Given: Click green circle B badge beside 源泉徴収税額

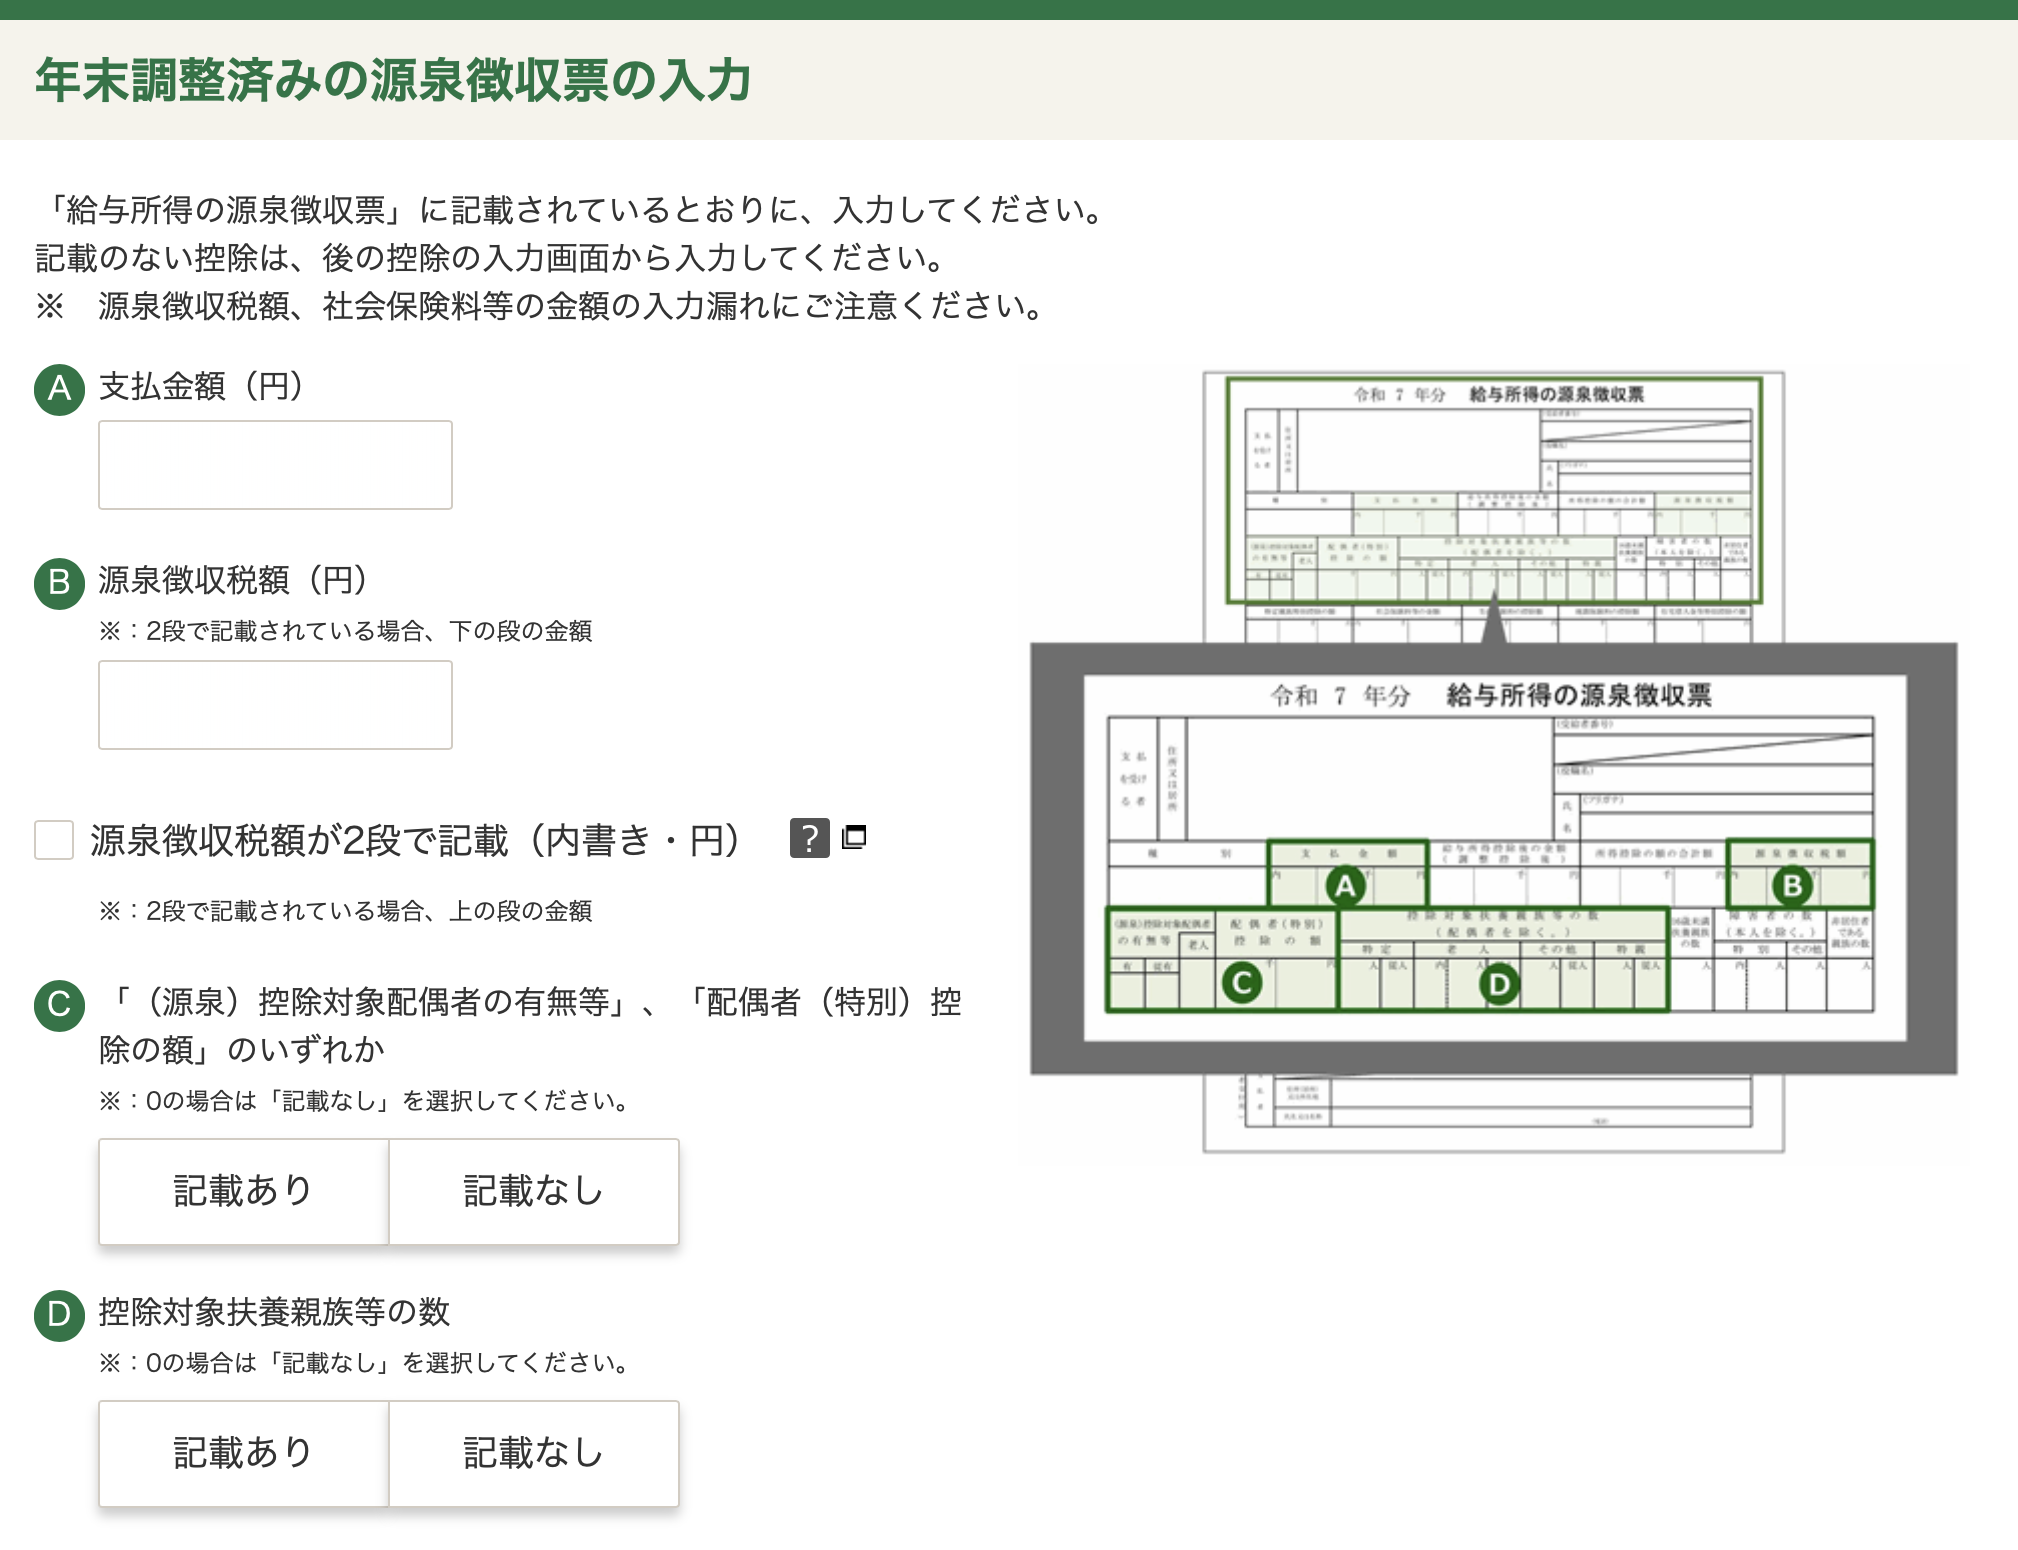Looking at the screenshot, I should (59, 582).
